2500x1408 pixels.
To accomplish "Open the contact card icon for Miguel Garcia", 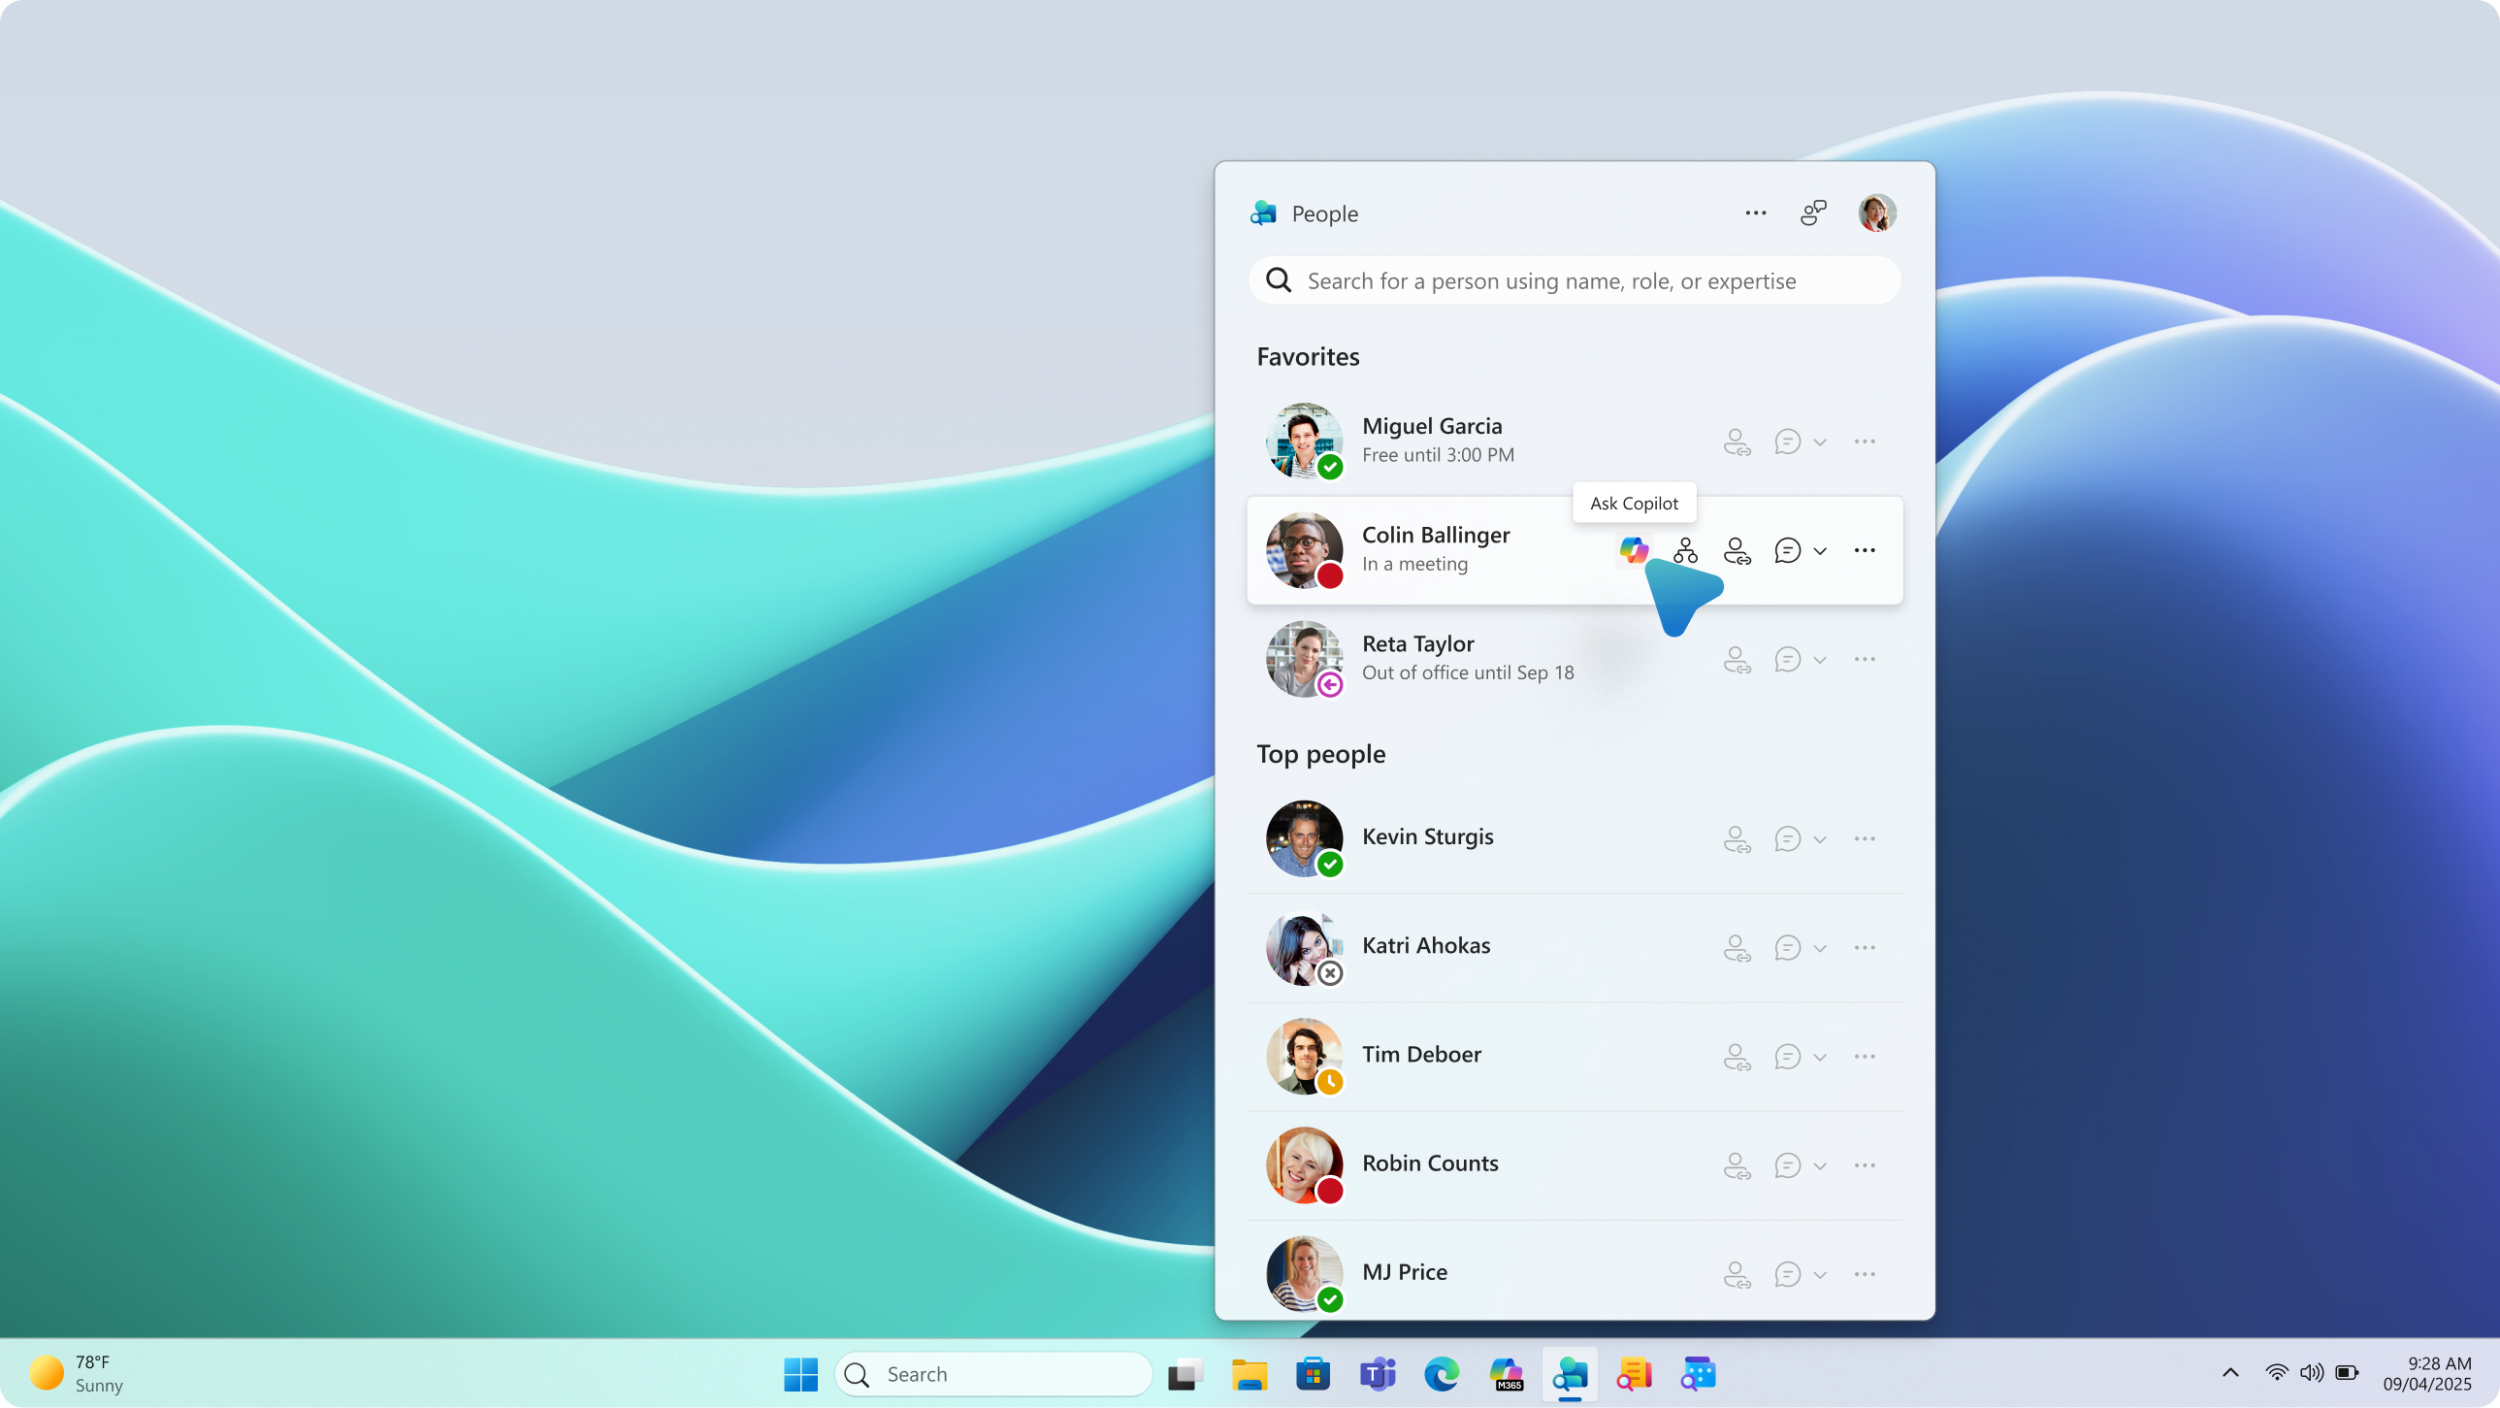I will point(1736,441).
